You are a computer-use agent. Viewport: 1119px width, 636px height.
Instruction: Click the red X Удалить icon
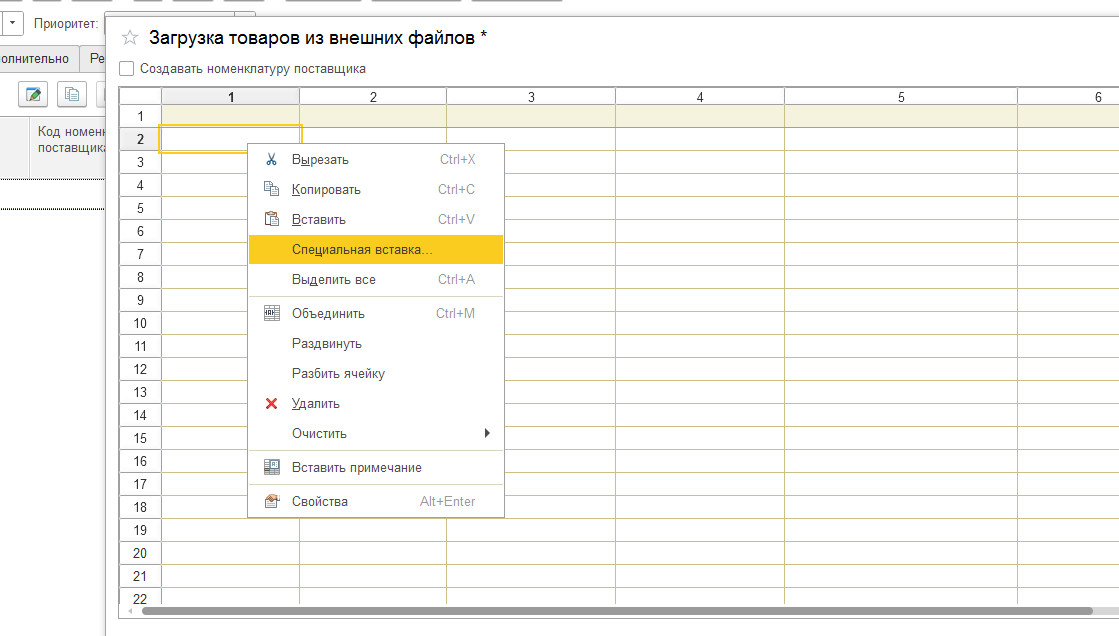coord(271,404)
